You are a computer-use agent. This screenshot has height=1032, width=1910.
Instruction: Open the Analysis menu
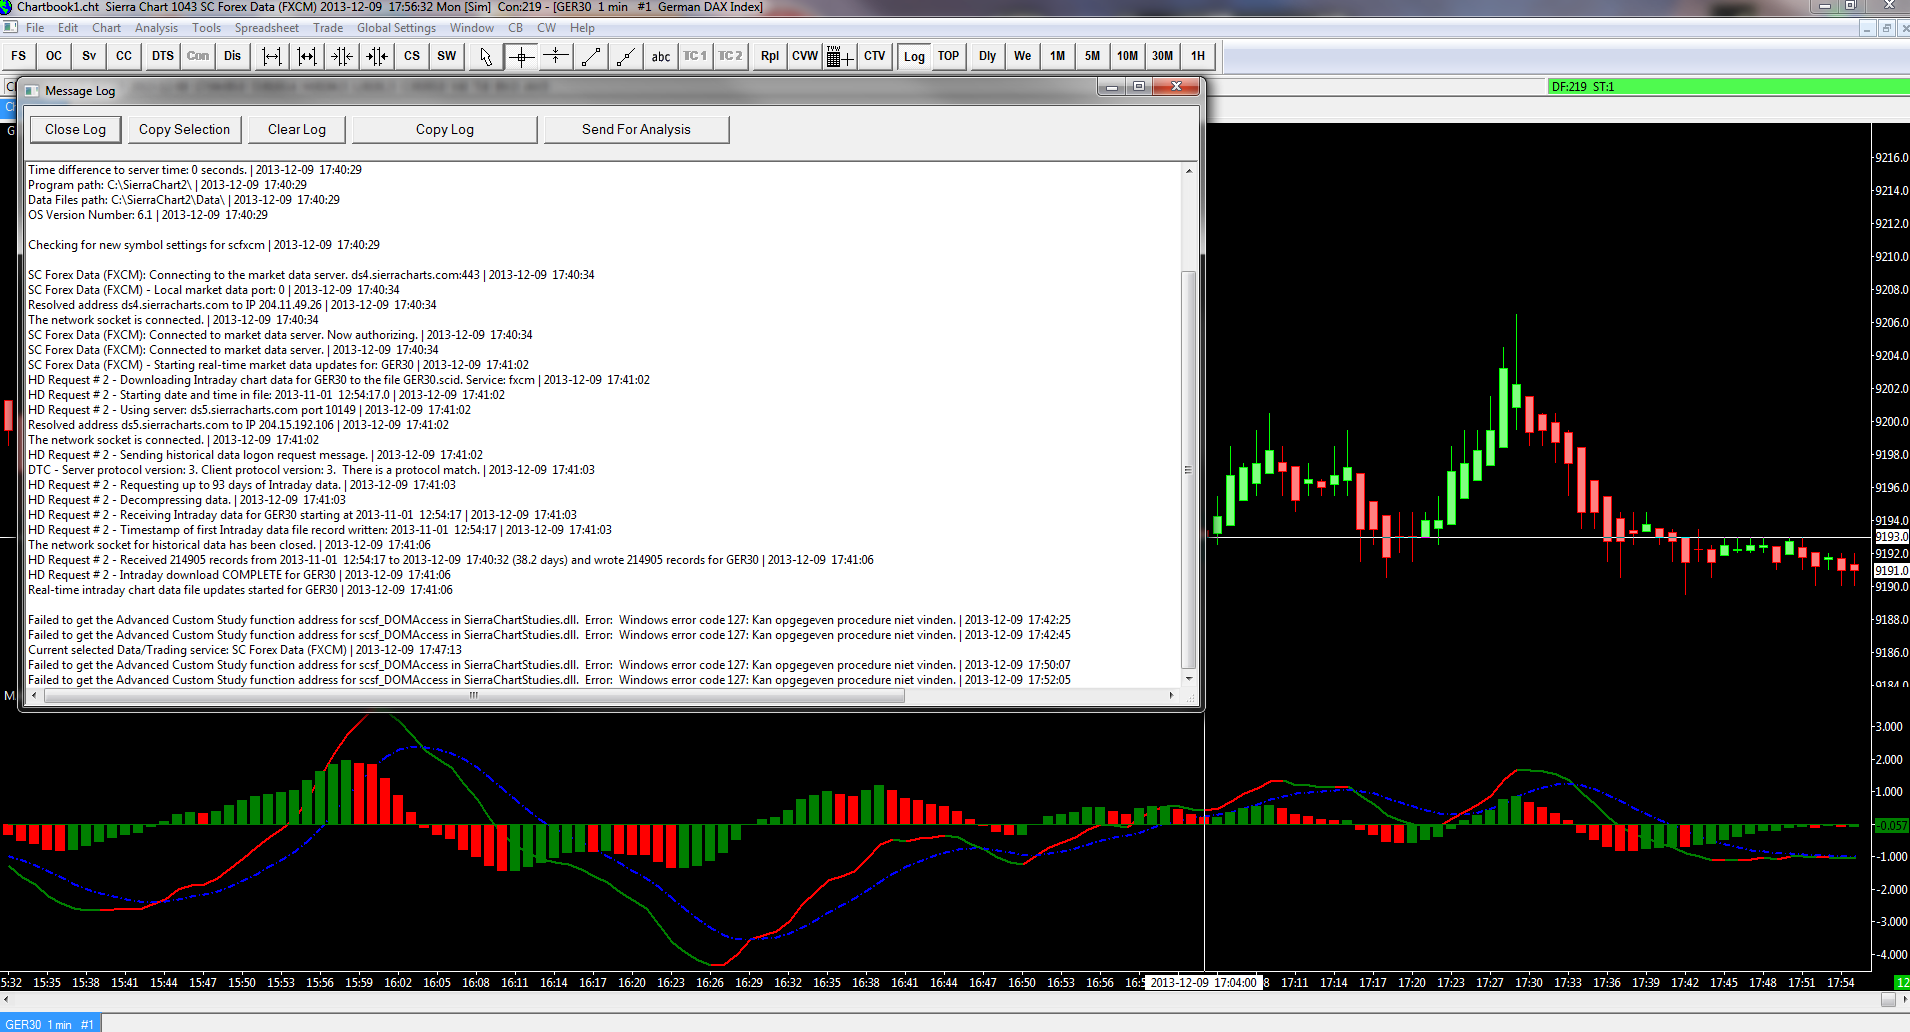tap(156, 28)
